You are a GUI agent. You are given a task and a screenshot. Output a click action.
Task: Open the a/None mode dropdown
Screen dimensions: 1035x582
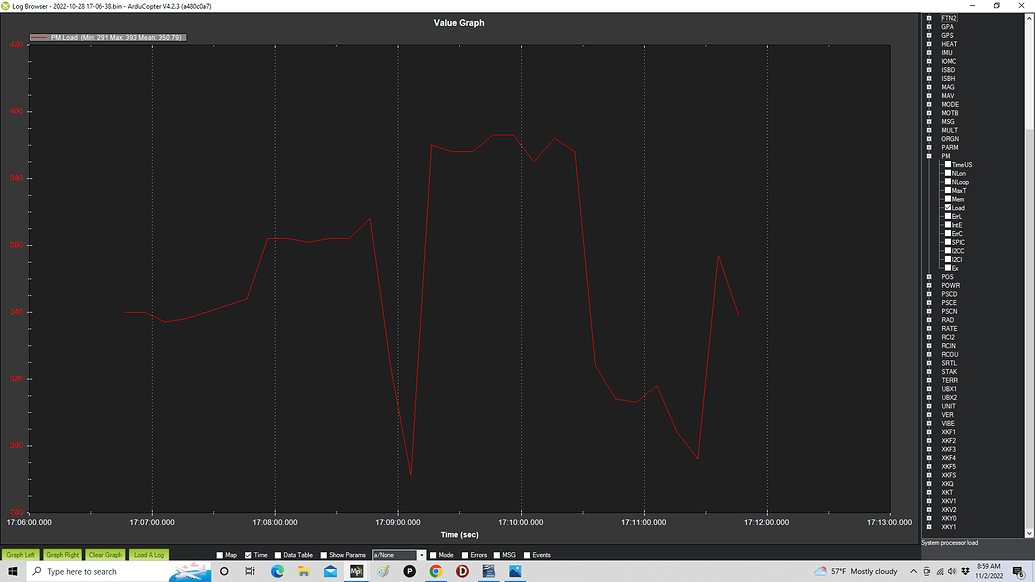(x=421, y=554)
